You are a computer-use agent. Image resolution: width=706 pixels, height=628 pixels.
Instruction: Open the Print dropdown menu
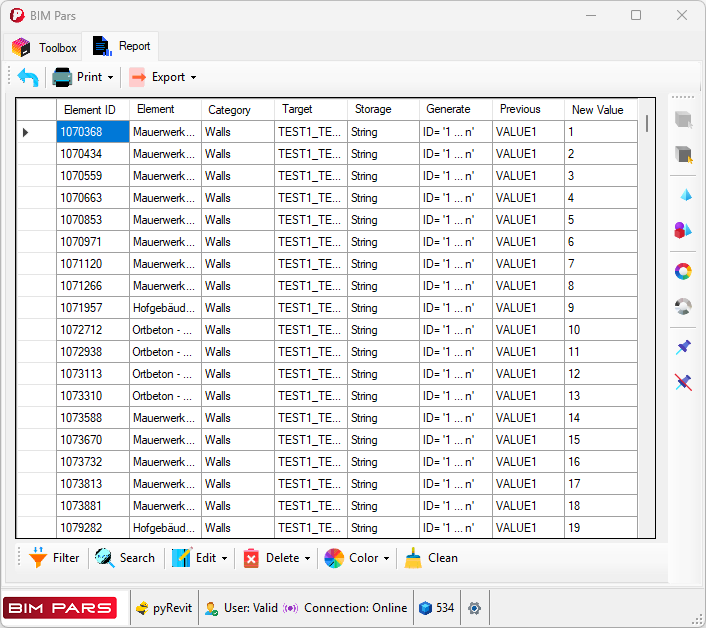pyautogui.click(x=83, y=77)
